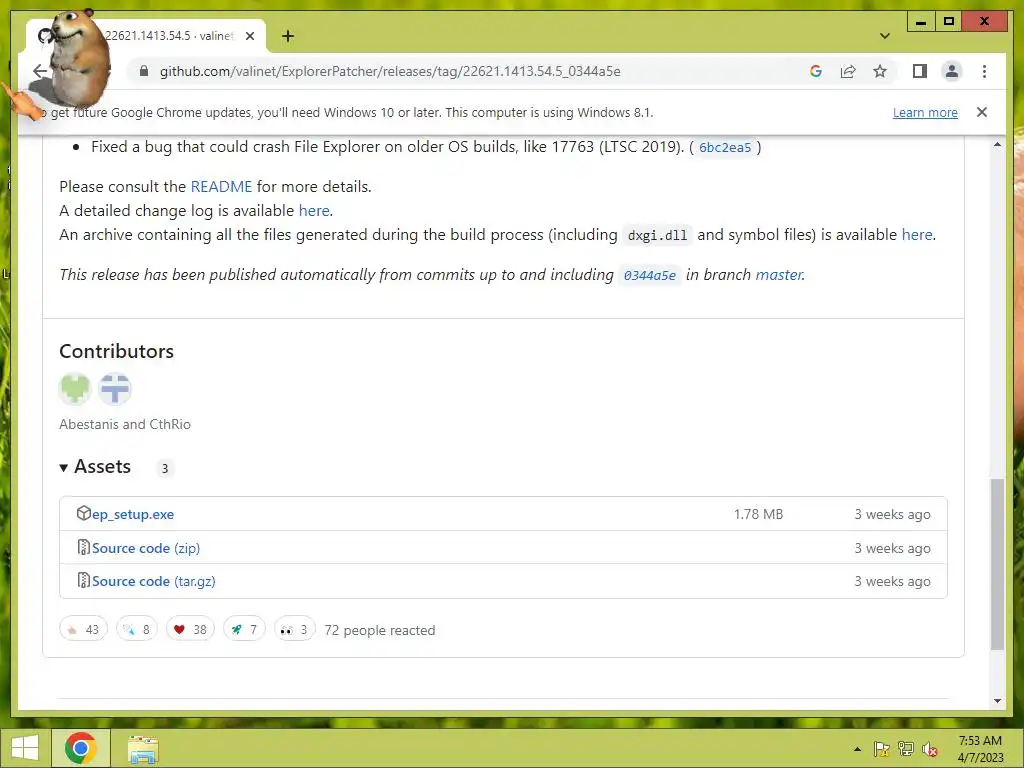This screenshot has width=1024, height=768.
Task: Open a new Chrome tab
Action: (288, 36)
